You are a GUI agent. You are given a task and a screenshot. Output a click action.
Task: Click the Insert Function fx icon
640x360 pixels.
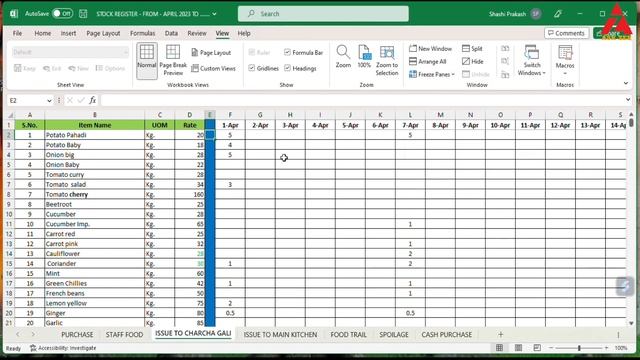93,100
